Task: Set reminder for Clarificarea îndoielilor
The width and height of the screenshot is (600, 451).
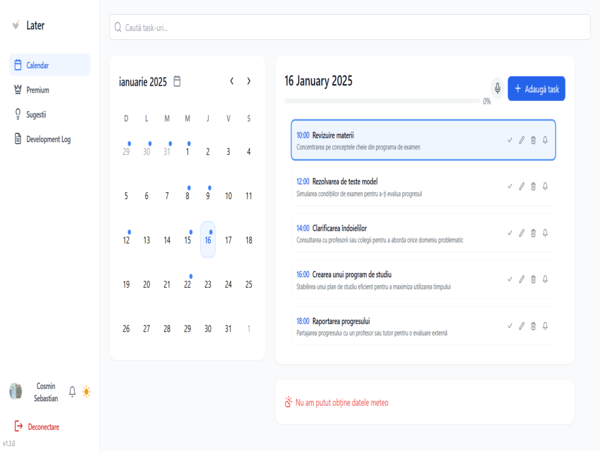Action: click(x=545, y=233)
